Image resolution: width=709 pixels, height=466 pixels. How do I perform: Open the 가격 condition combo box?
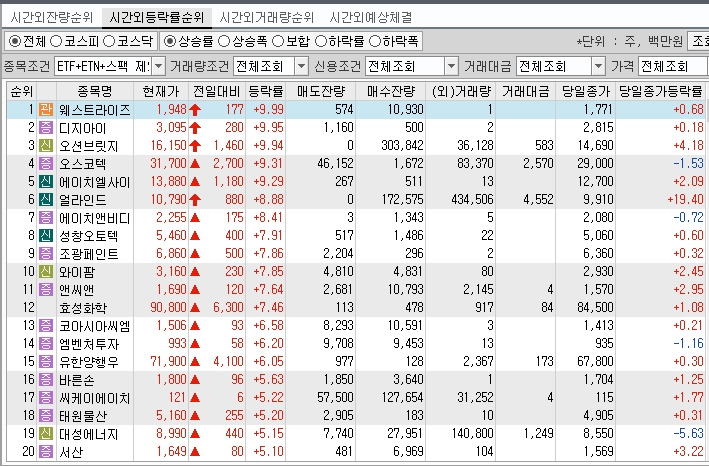[x=673, y=66]
